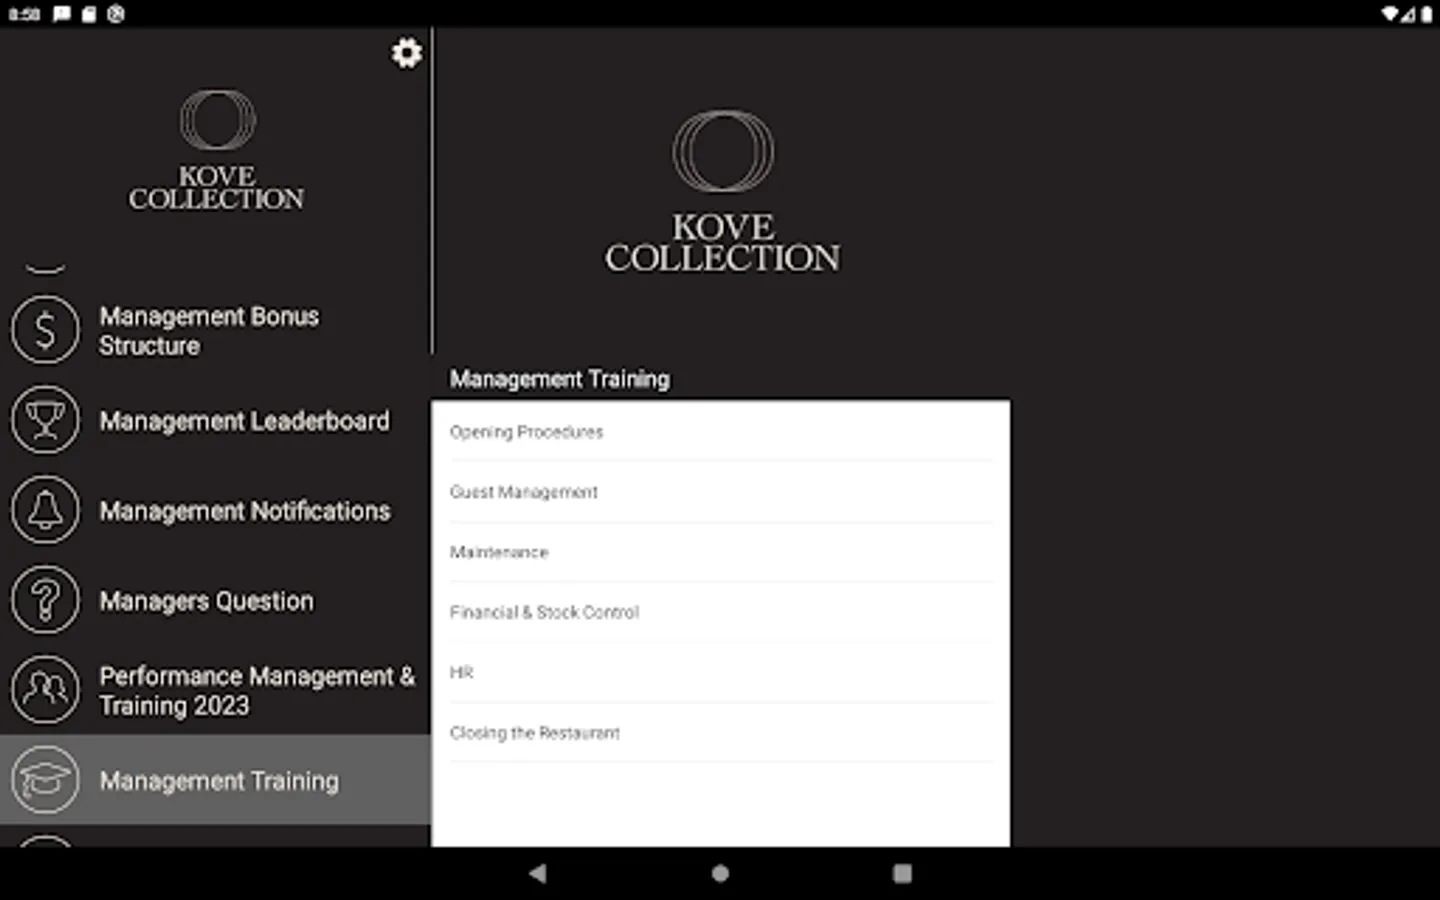The height and width of the screenshot is (900, 1440).
Task: Open Management Leaderboard menu item
Action: (215, 420)
